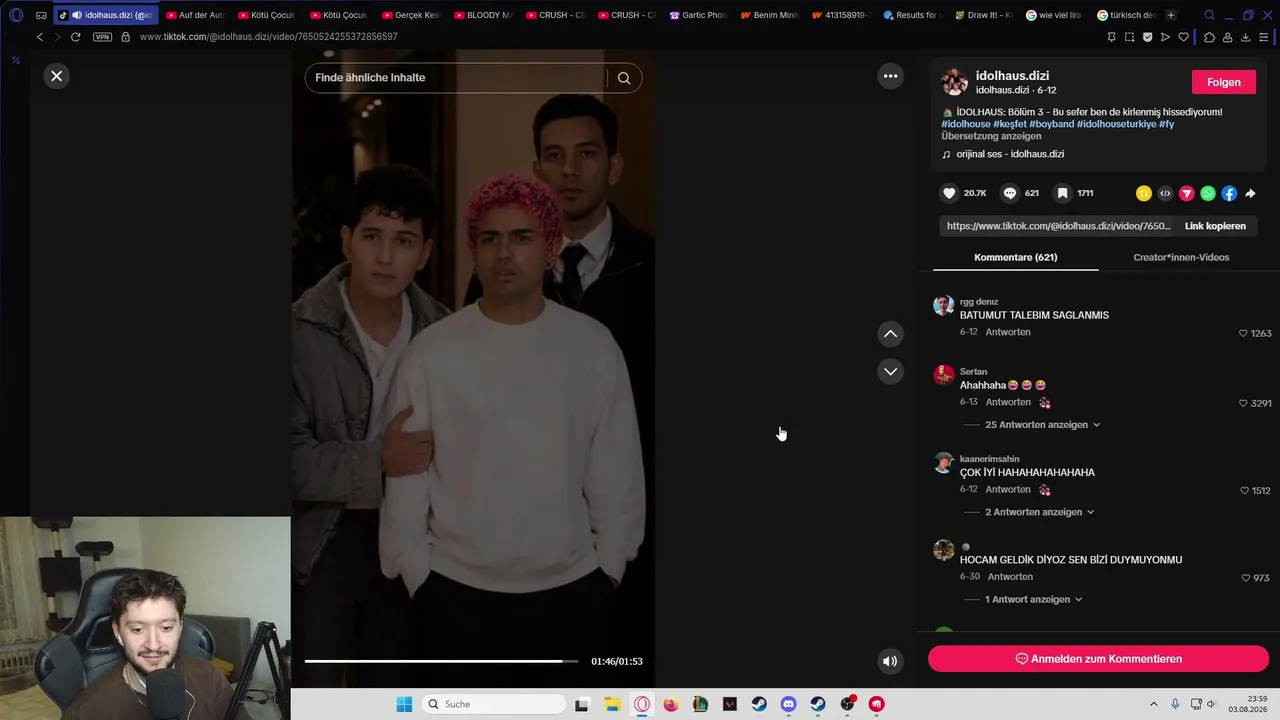Screen dimensions: 1280x720
Task: Show hidden system tray icons
Action: tap(1154, 704)
